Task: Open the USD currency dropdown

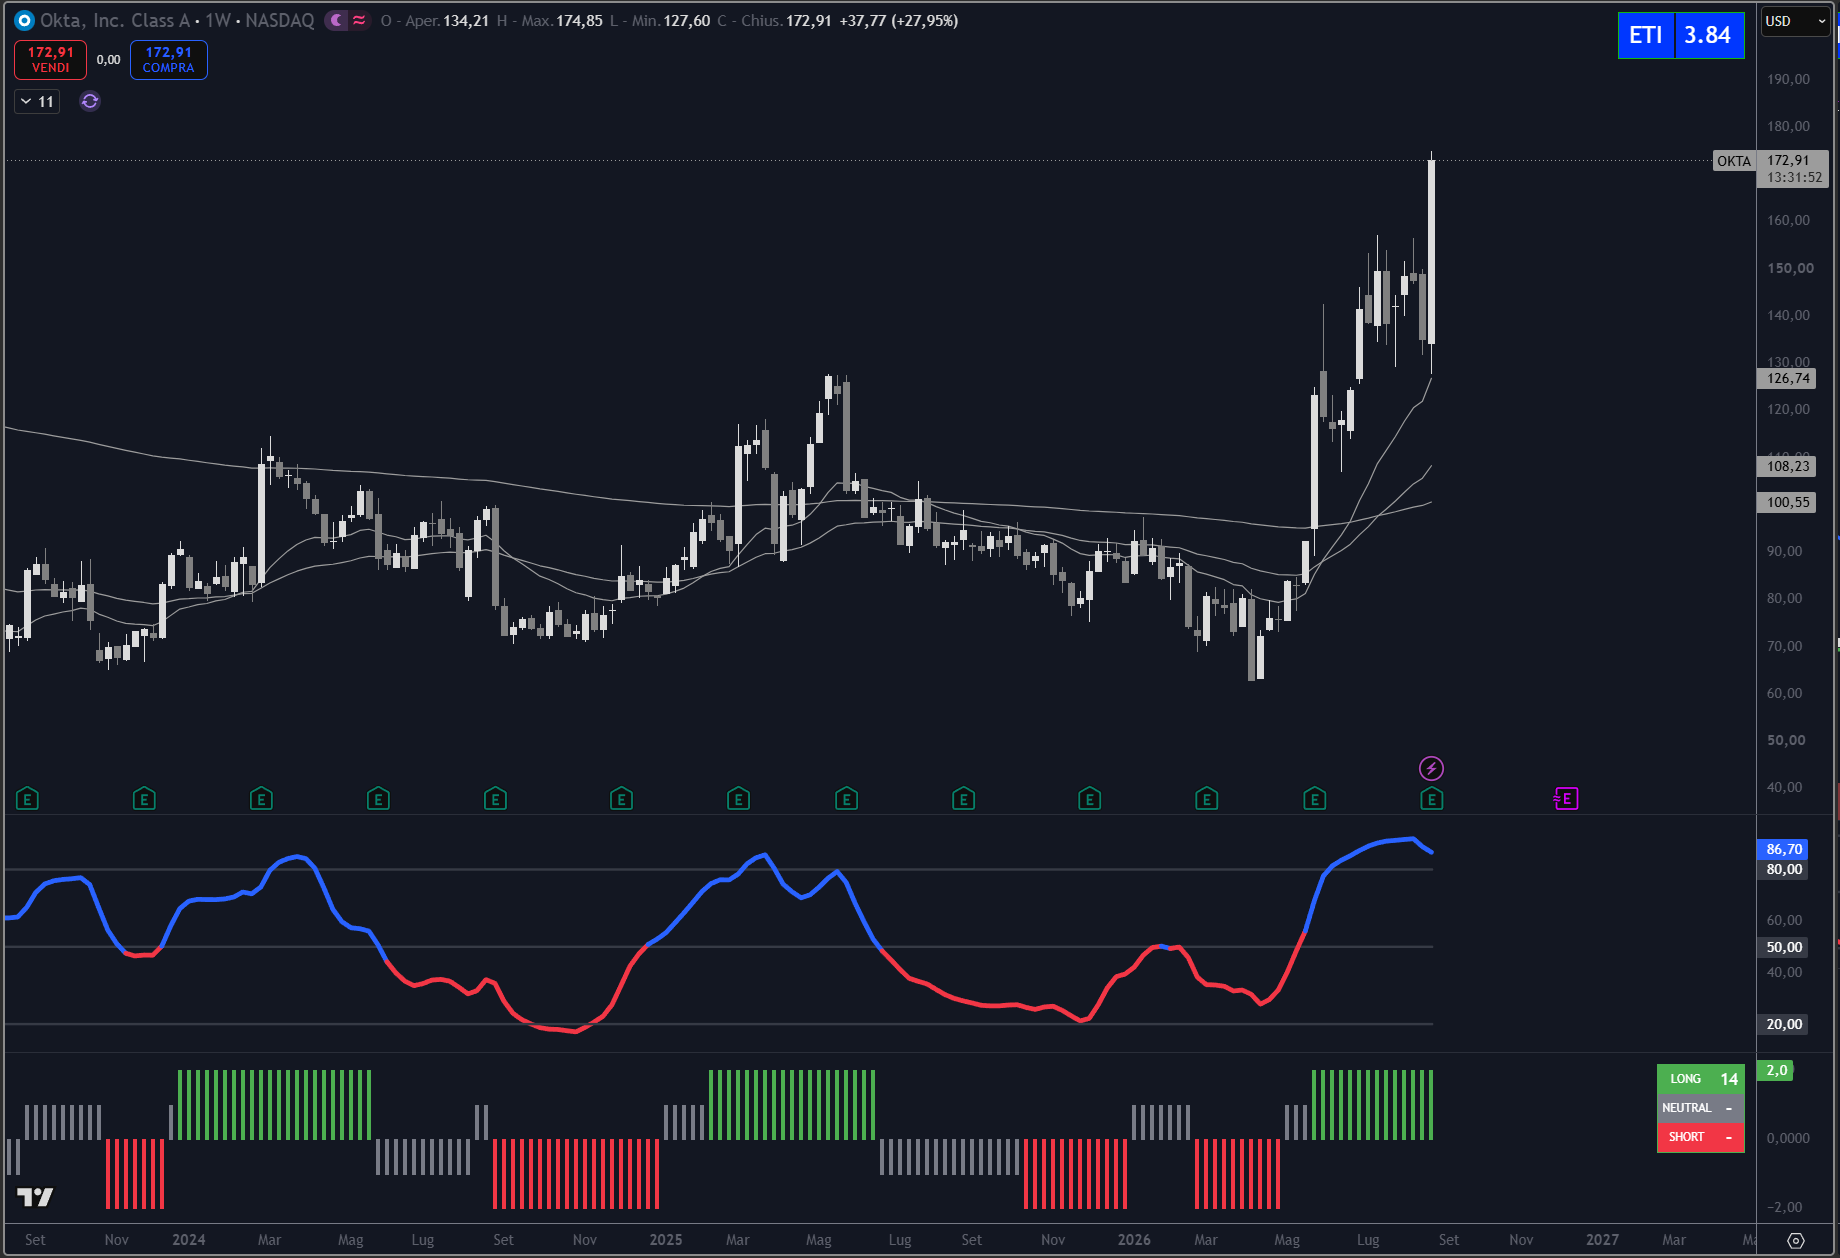Action: [x=1795, y=21]
